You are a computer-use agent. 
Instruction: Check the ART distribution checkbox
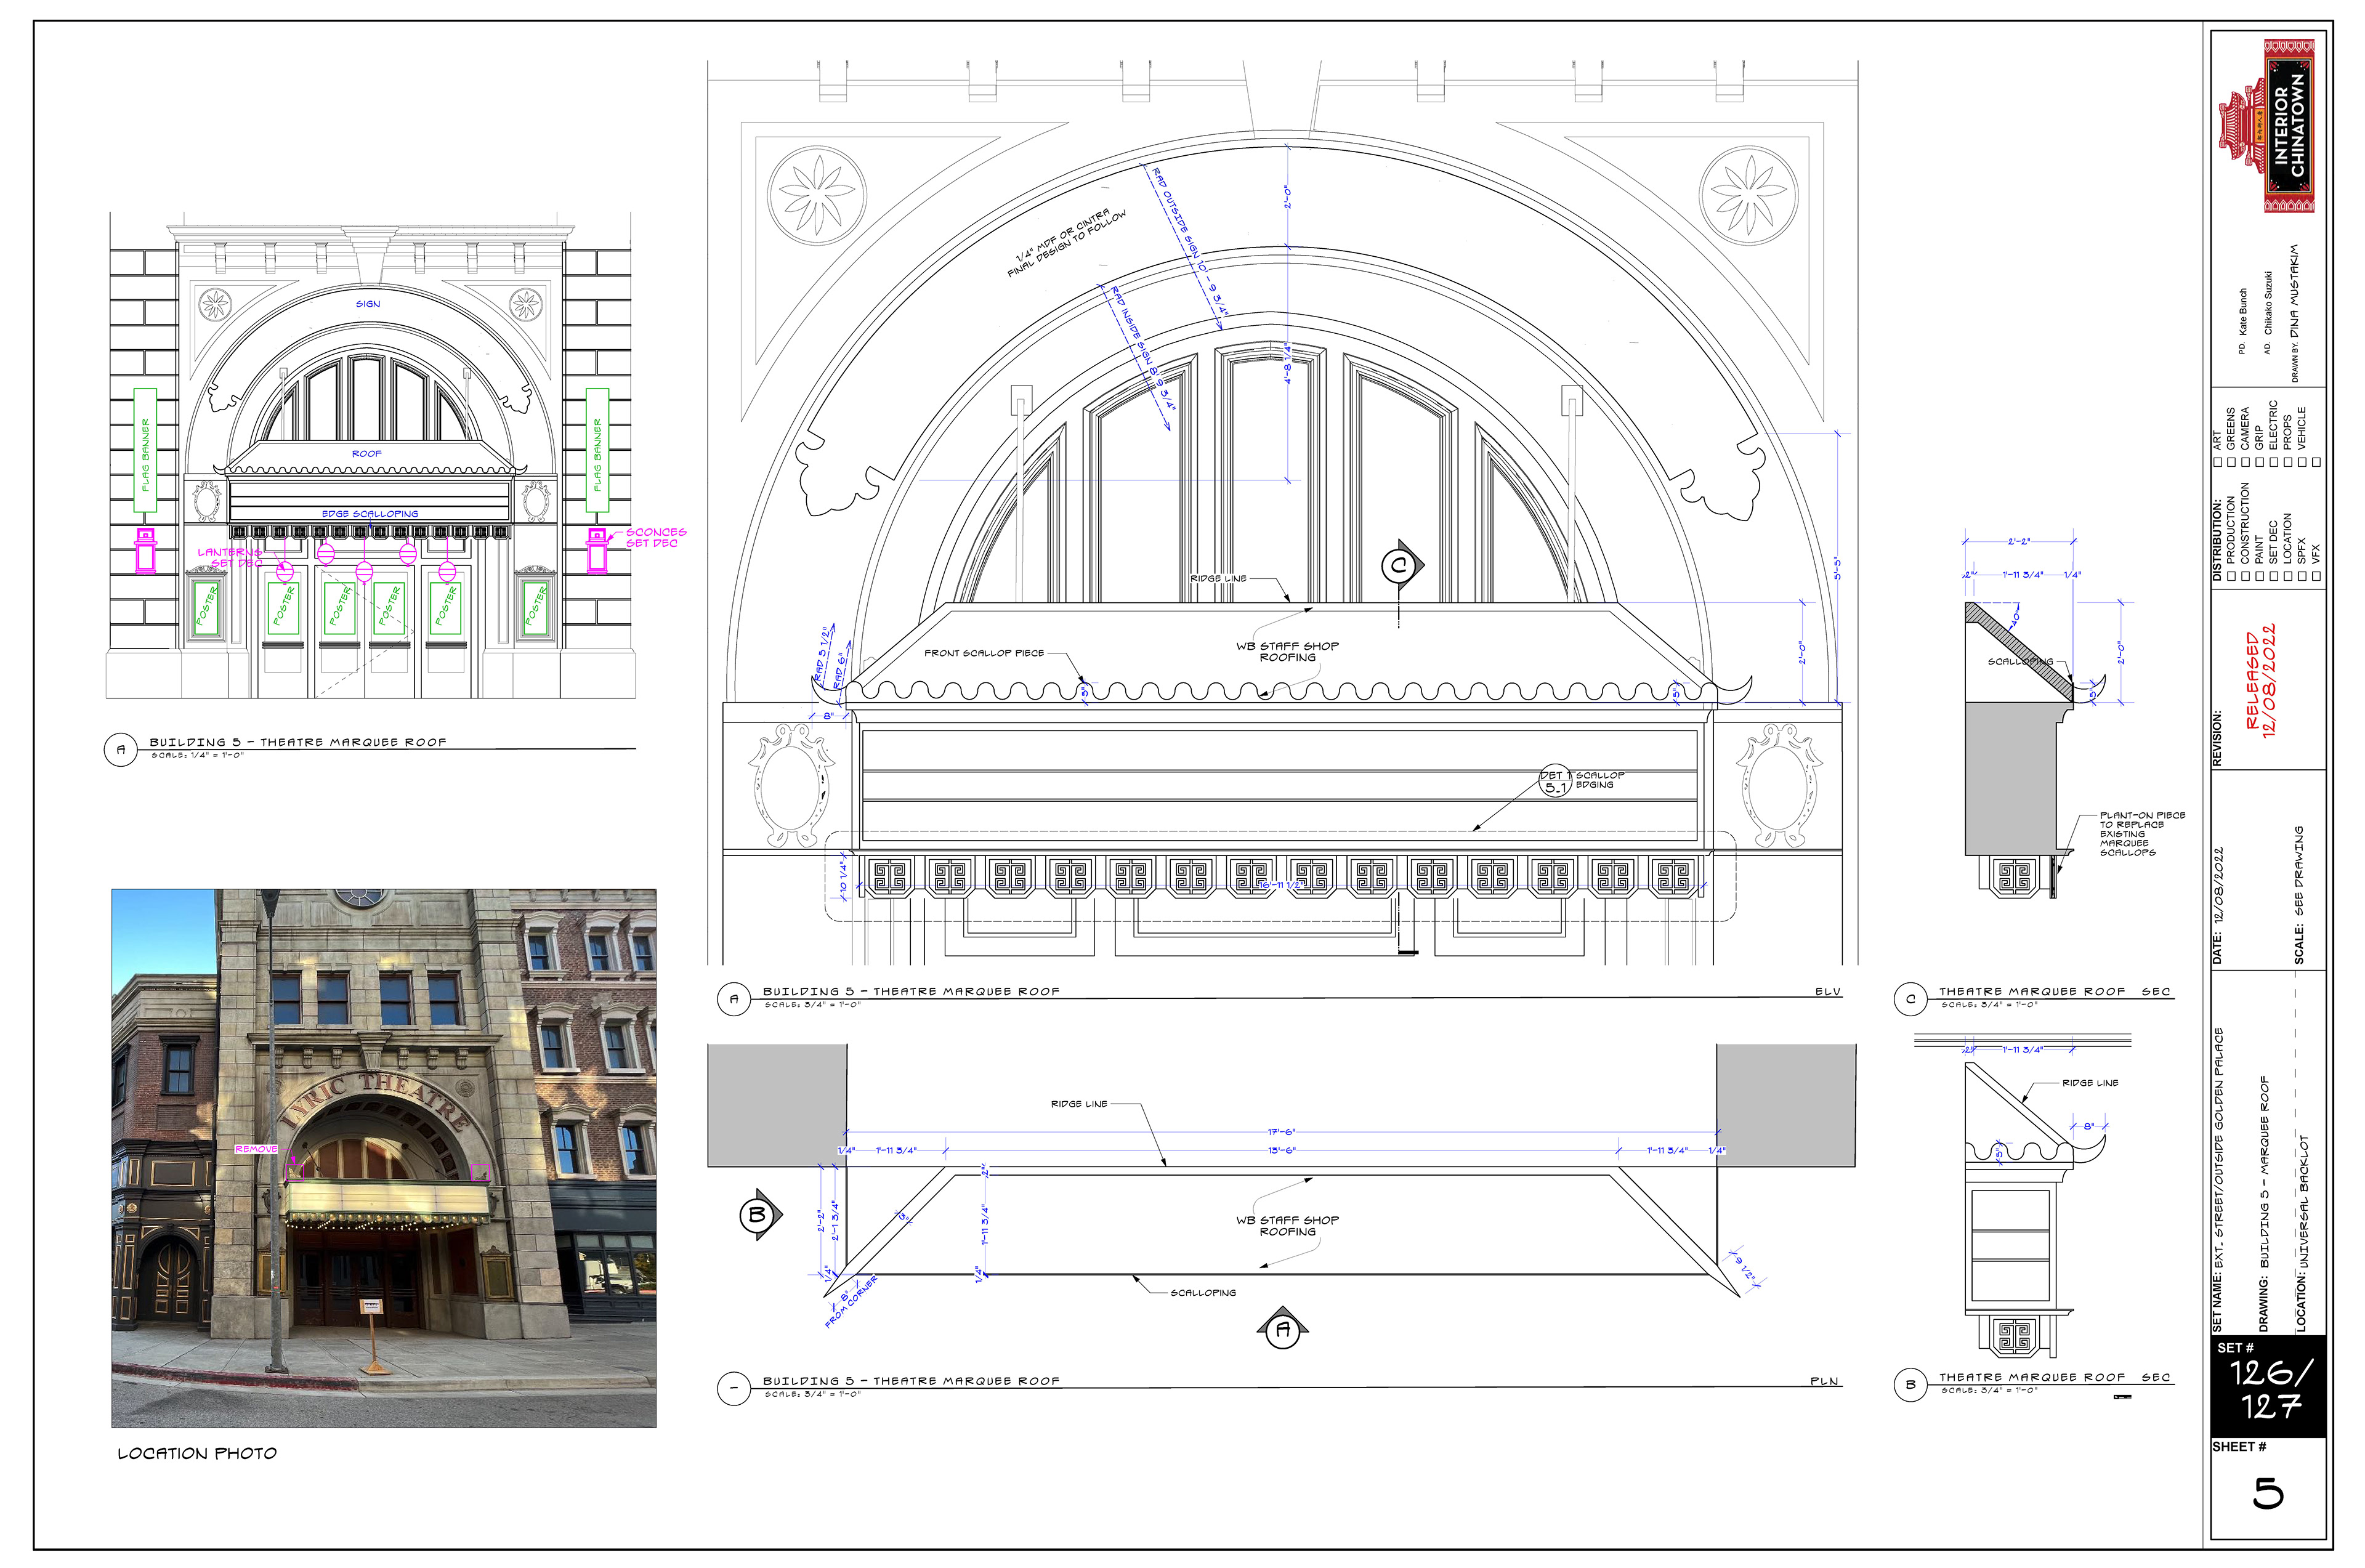pyautogui.click(x=2218, y=463)
